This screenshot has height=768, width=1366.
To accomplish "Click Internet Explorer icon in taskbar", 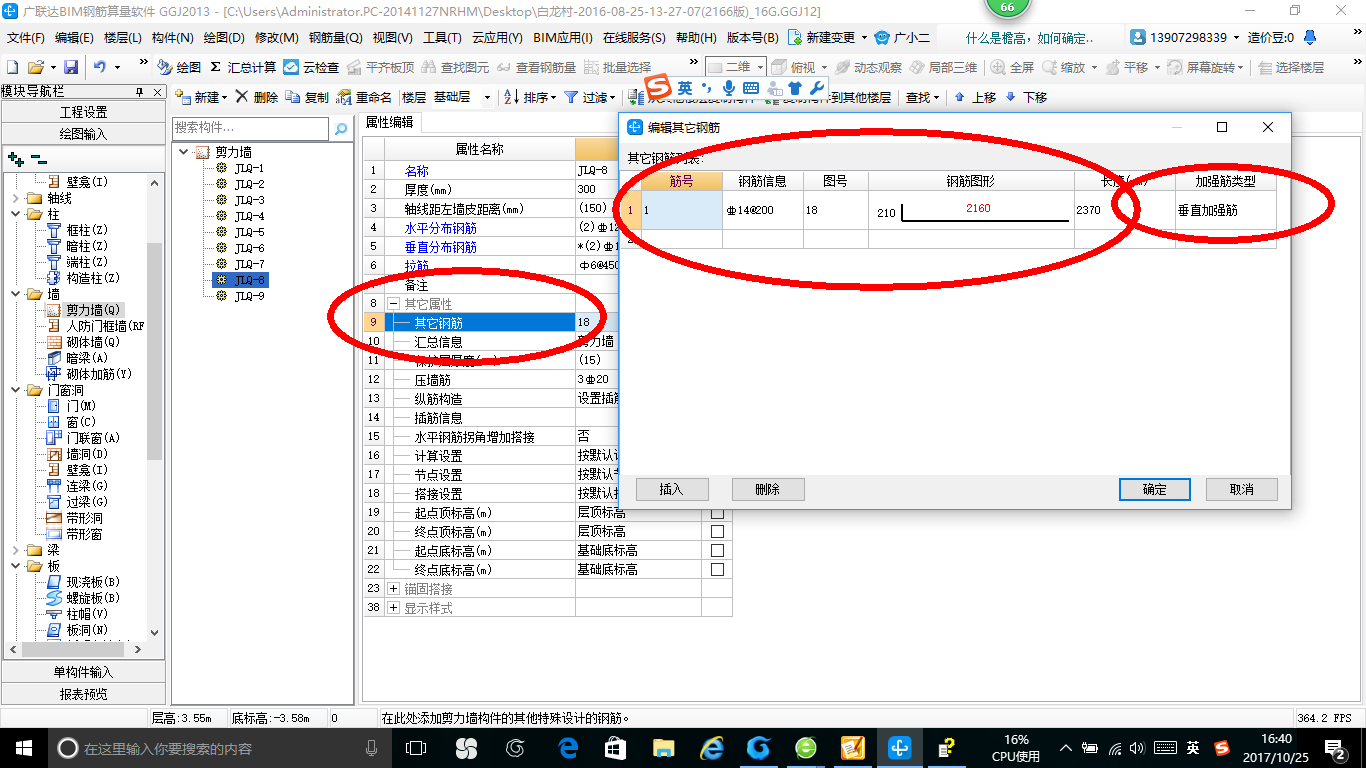I will click(x=712, y=748).
